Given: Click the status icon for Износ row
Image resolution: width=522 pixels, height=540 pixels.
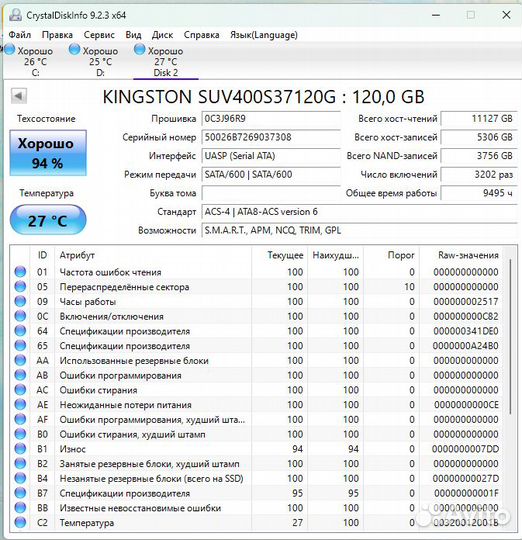Looking at the screenshot, I should [x=20, y=449].
